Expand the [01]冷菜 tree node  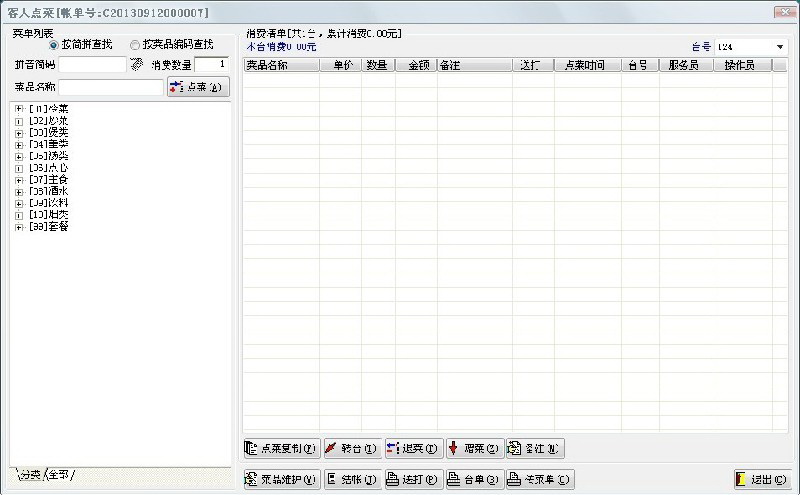[19, 109]
